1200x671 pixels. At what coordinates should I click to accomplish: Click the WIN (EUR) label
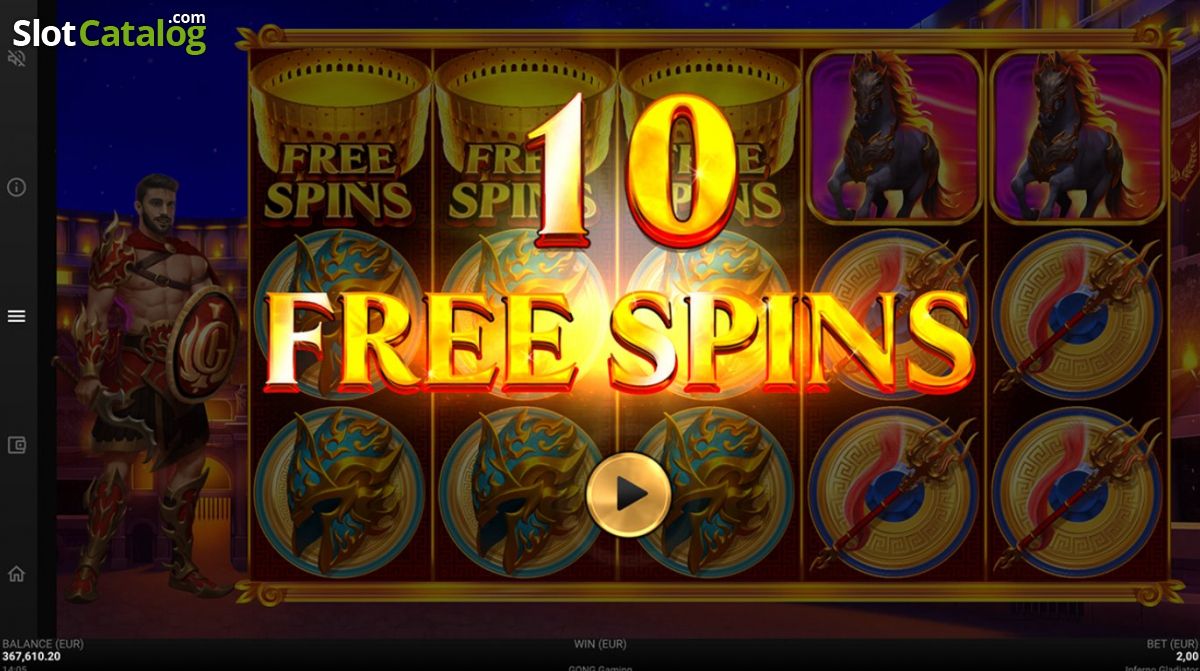600,645
